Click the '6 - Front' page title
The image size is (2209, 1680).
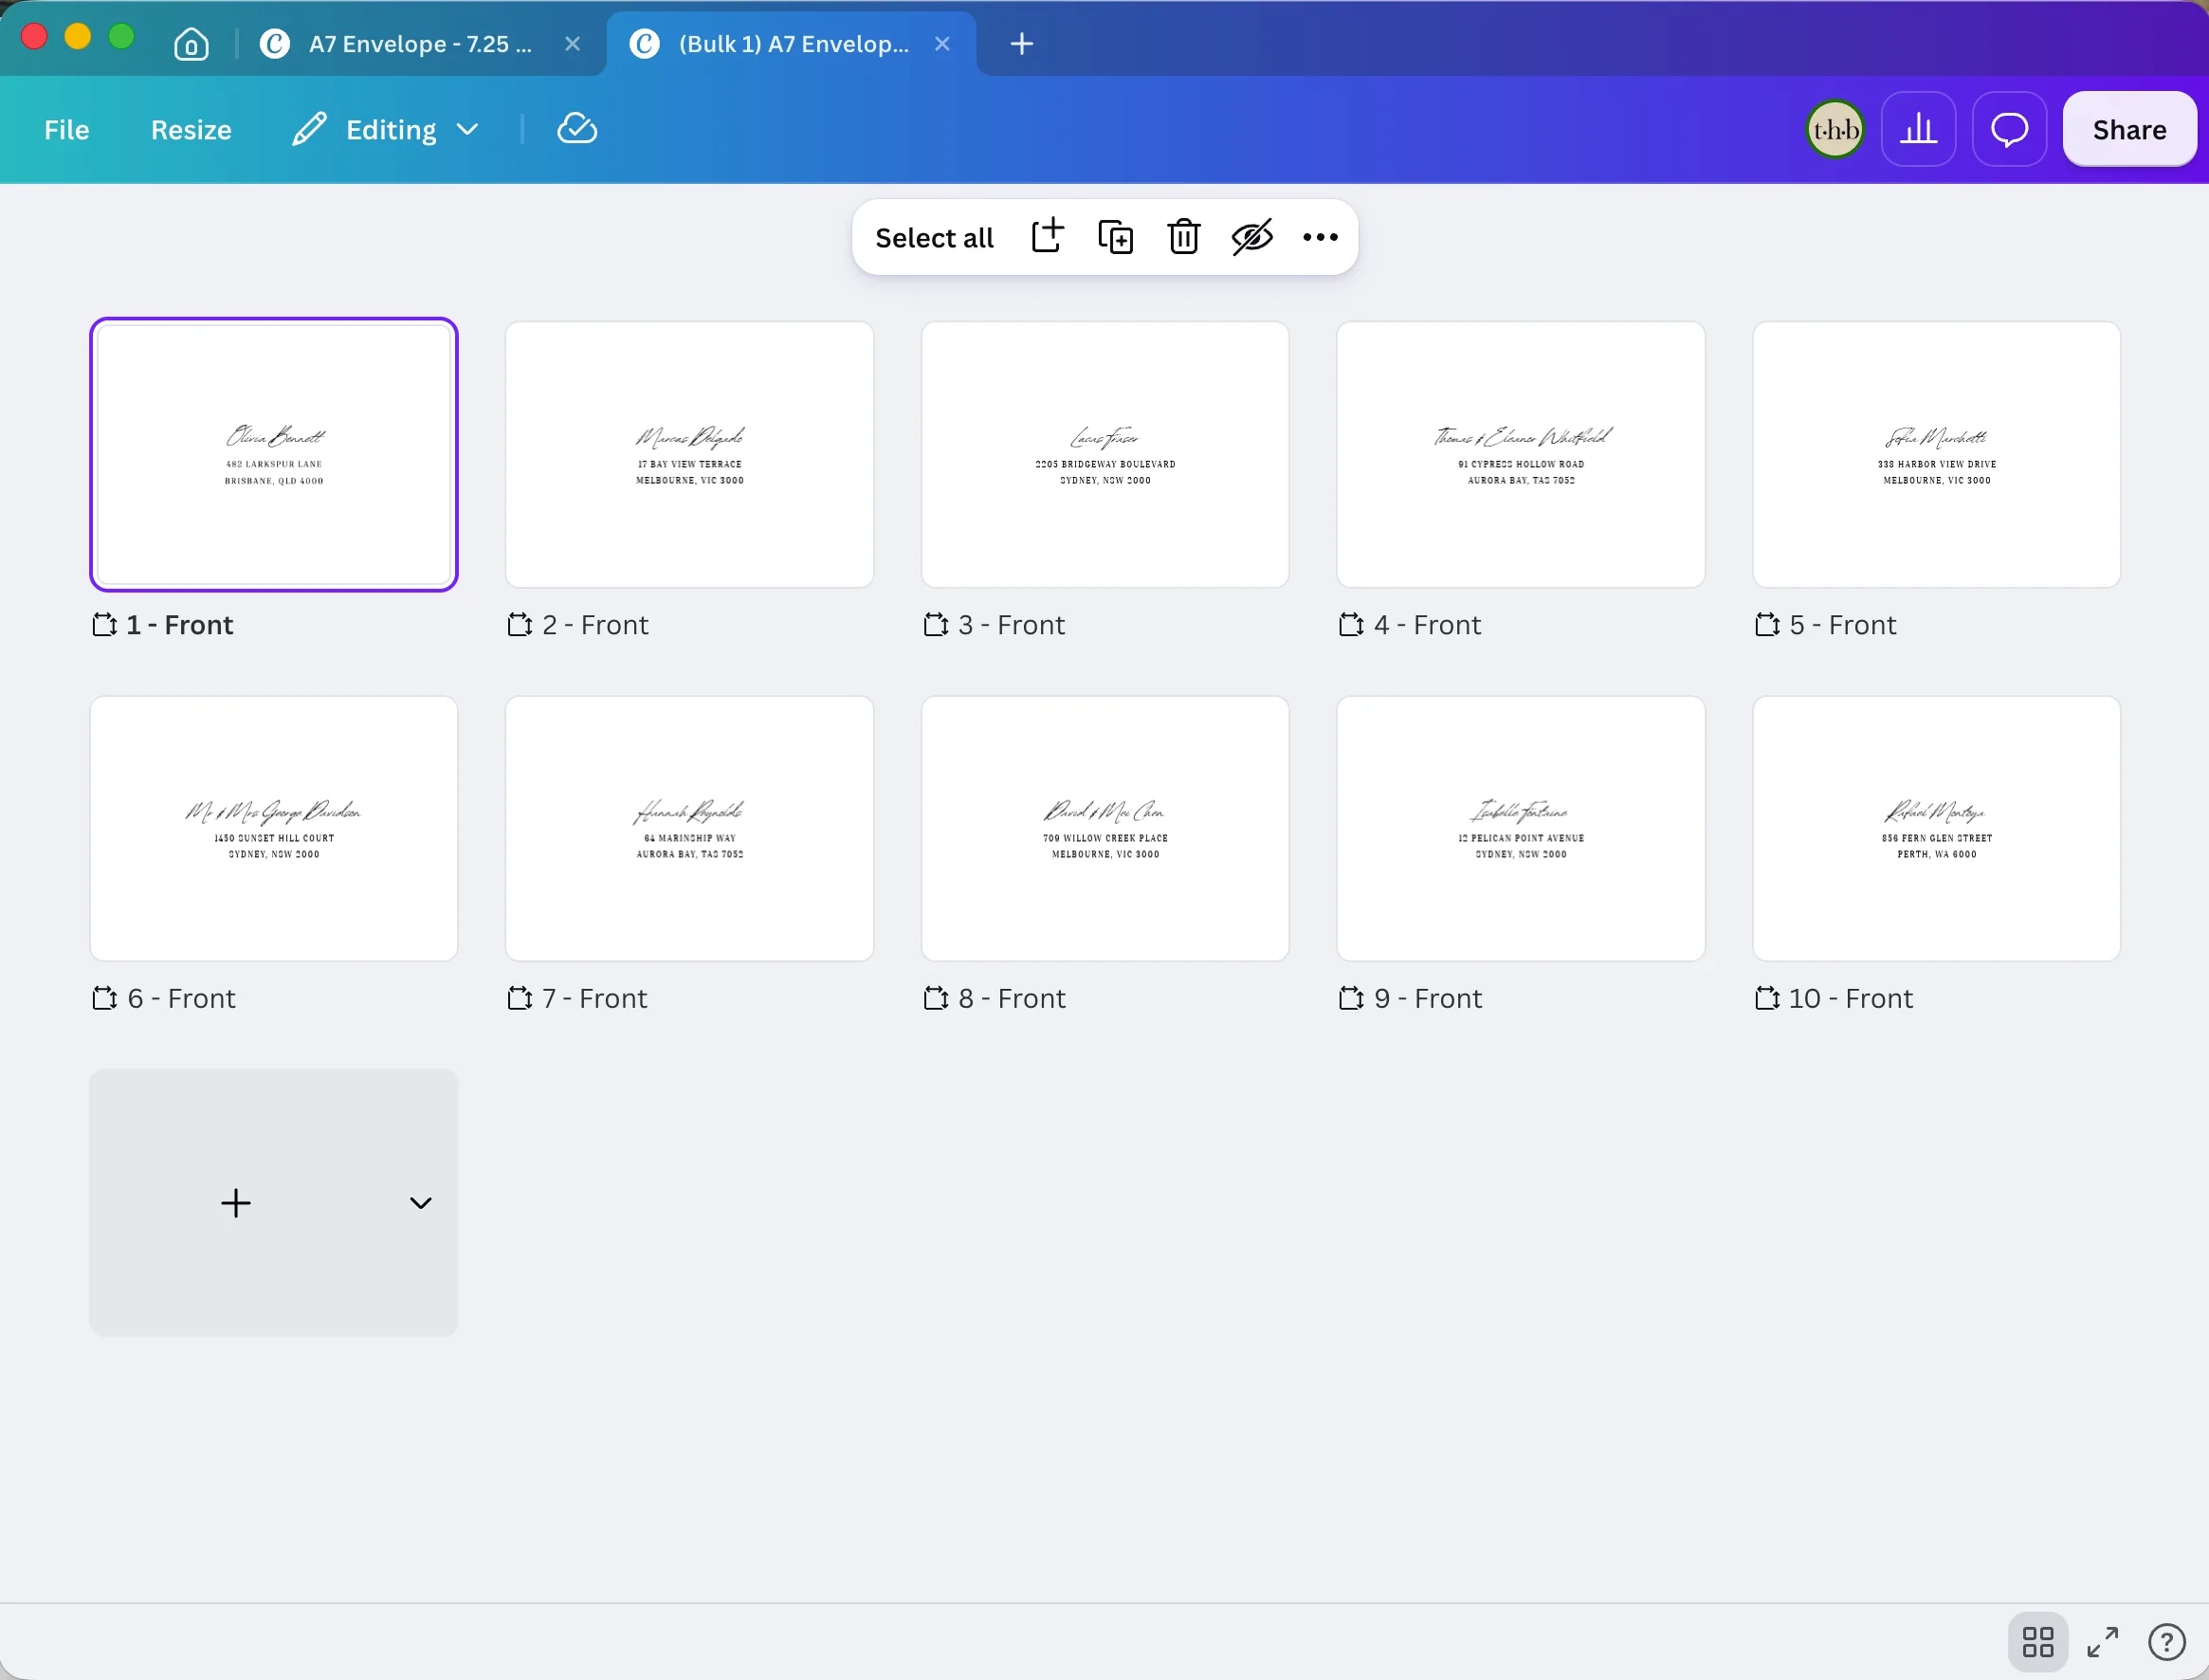point(181,998)
